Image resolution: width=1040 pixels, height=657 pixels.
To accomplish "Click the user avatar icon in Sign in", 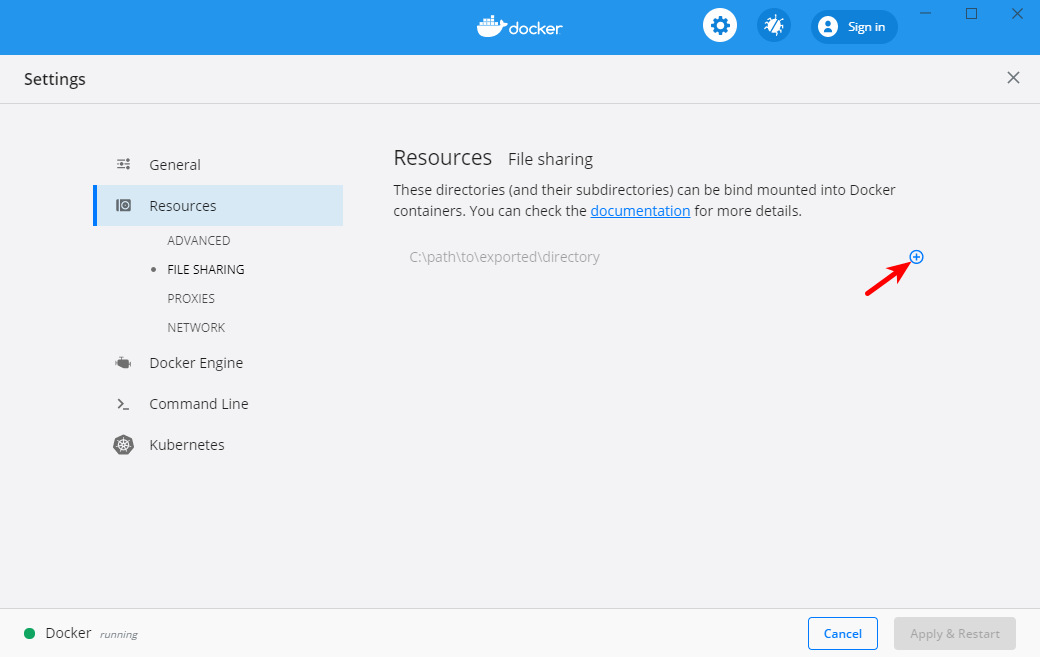I will (827, 26).
